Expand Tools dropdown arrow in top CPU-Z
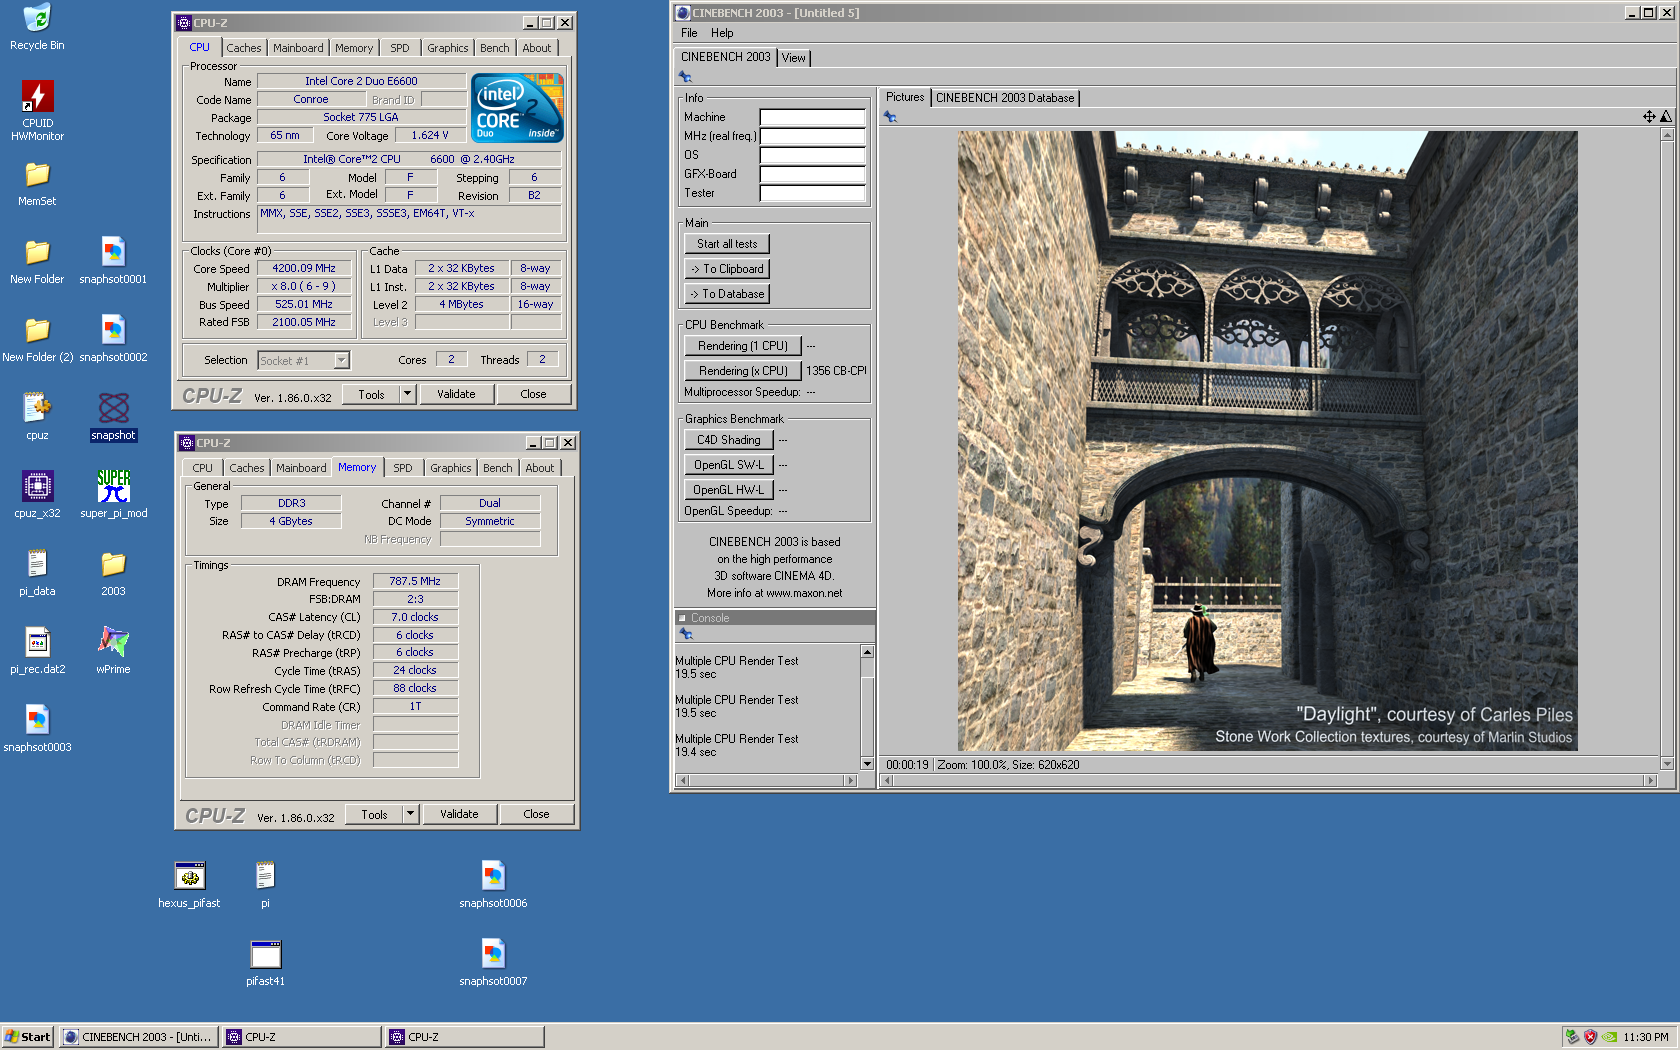The height and width of the screenshot is (1050, 1680). click(407, 394)
